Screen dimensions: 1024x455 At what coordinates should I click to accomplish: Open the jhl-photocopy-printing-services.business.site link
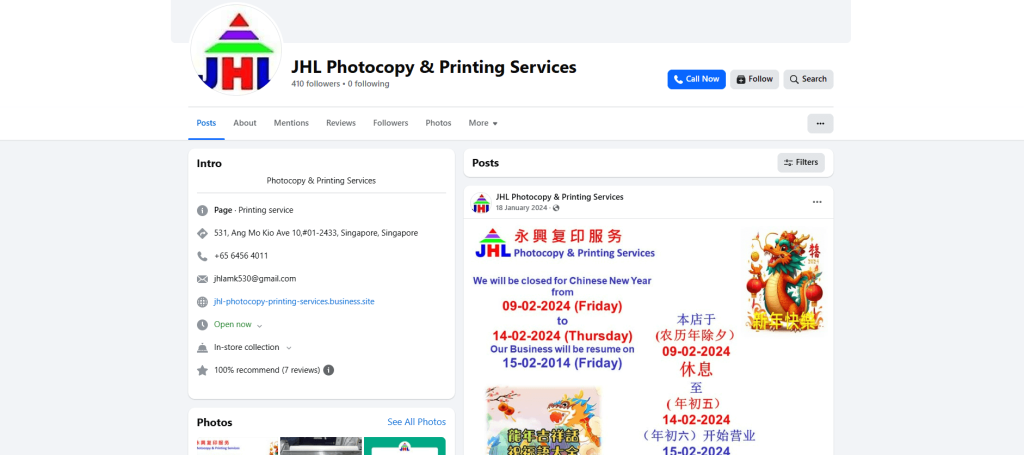click(x=294, y=302)
